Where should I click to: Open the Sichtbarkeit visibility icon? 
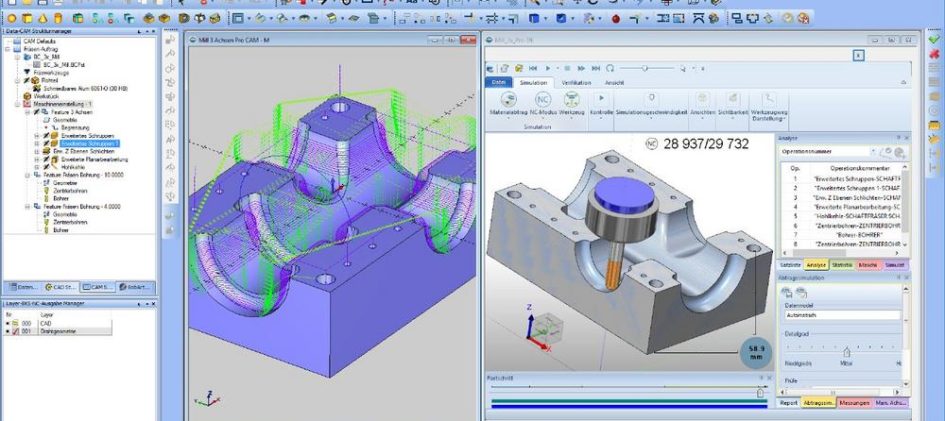click(x=734, y=100)
